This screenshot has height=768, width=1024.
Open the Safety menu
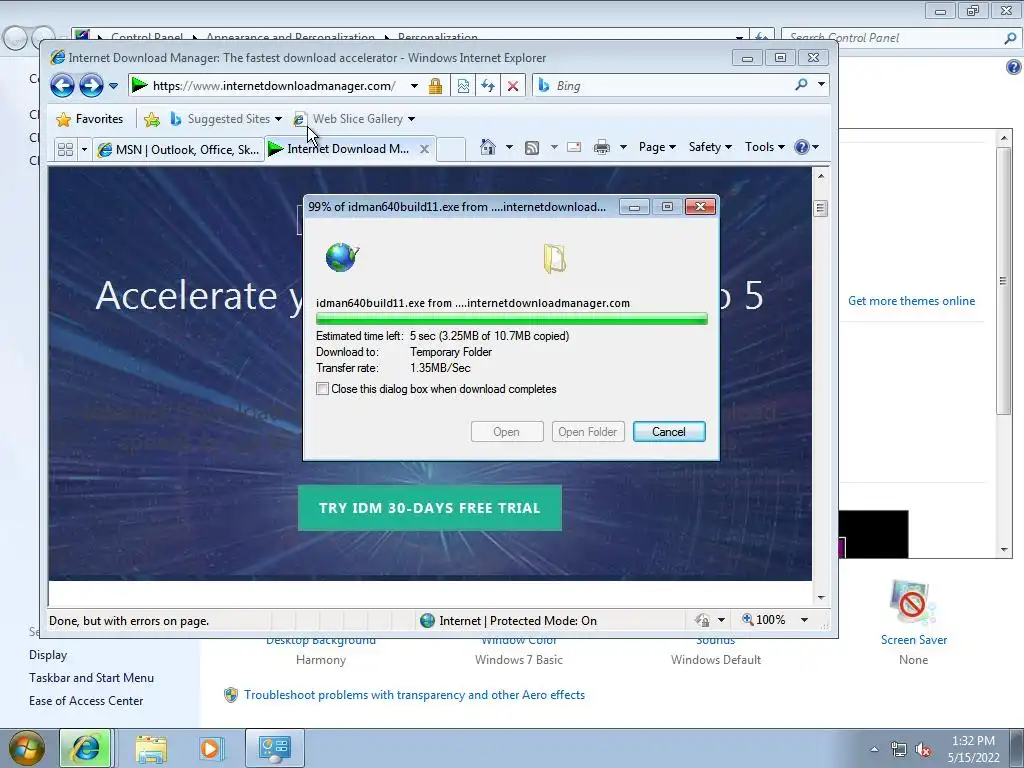pyautogui.click(x=710, y=147)
